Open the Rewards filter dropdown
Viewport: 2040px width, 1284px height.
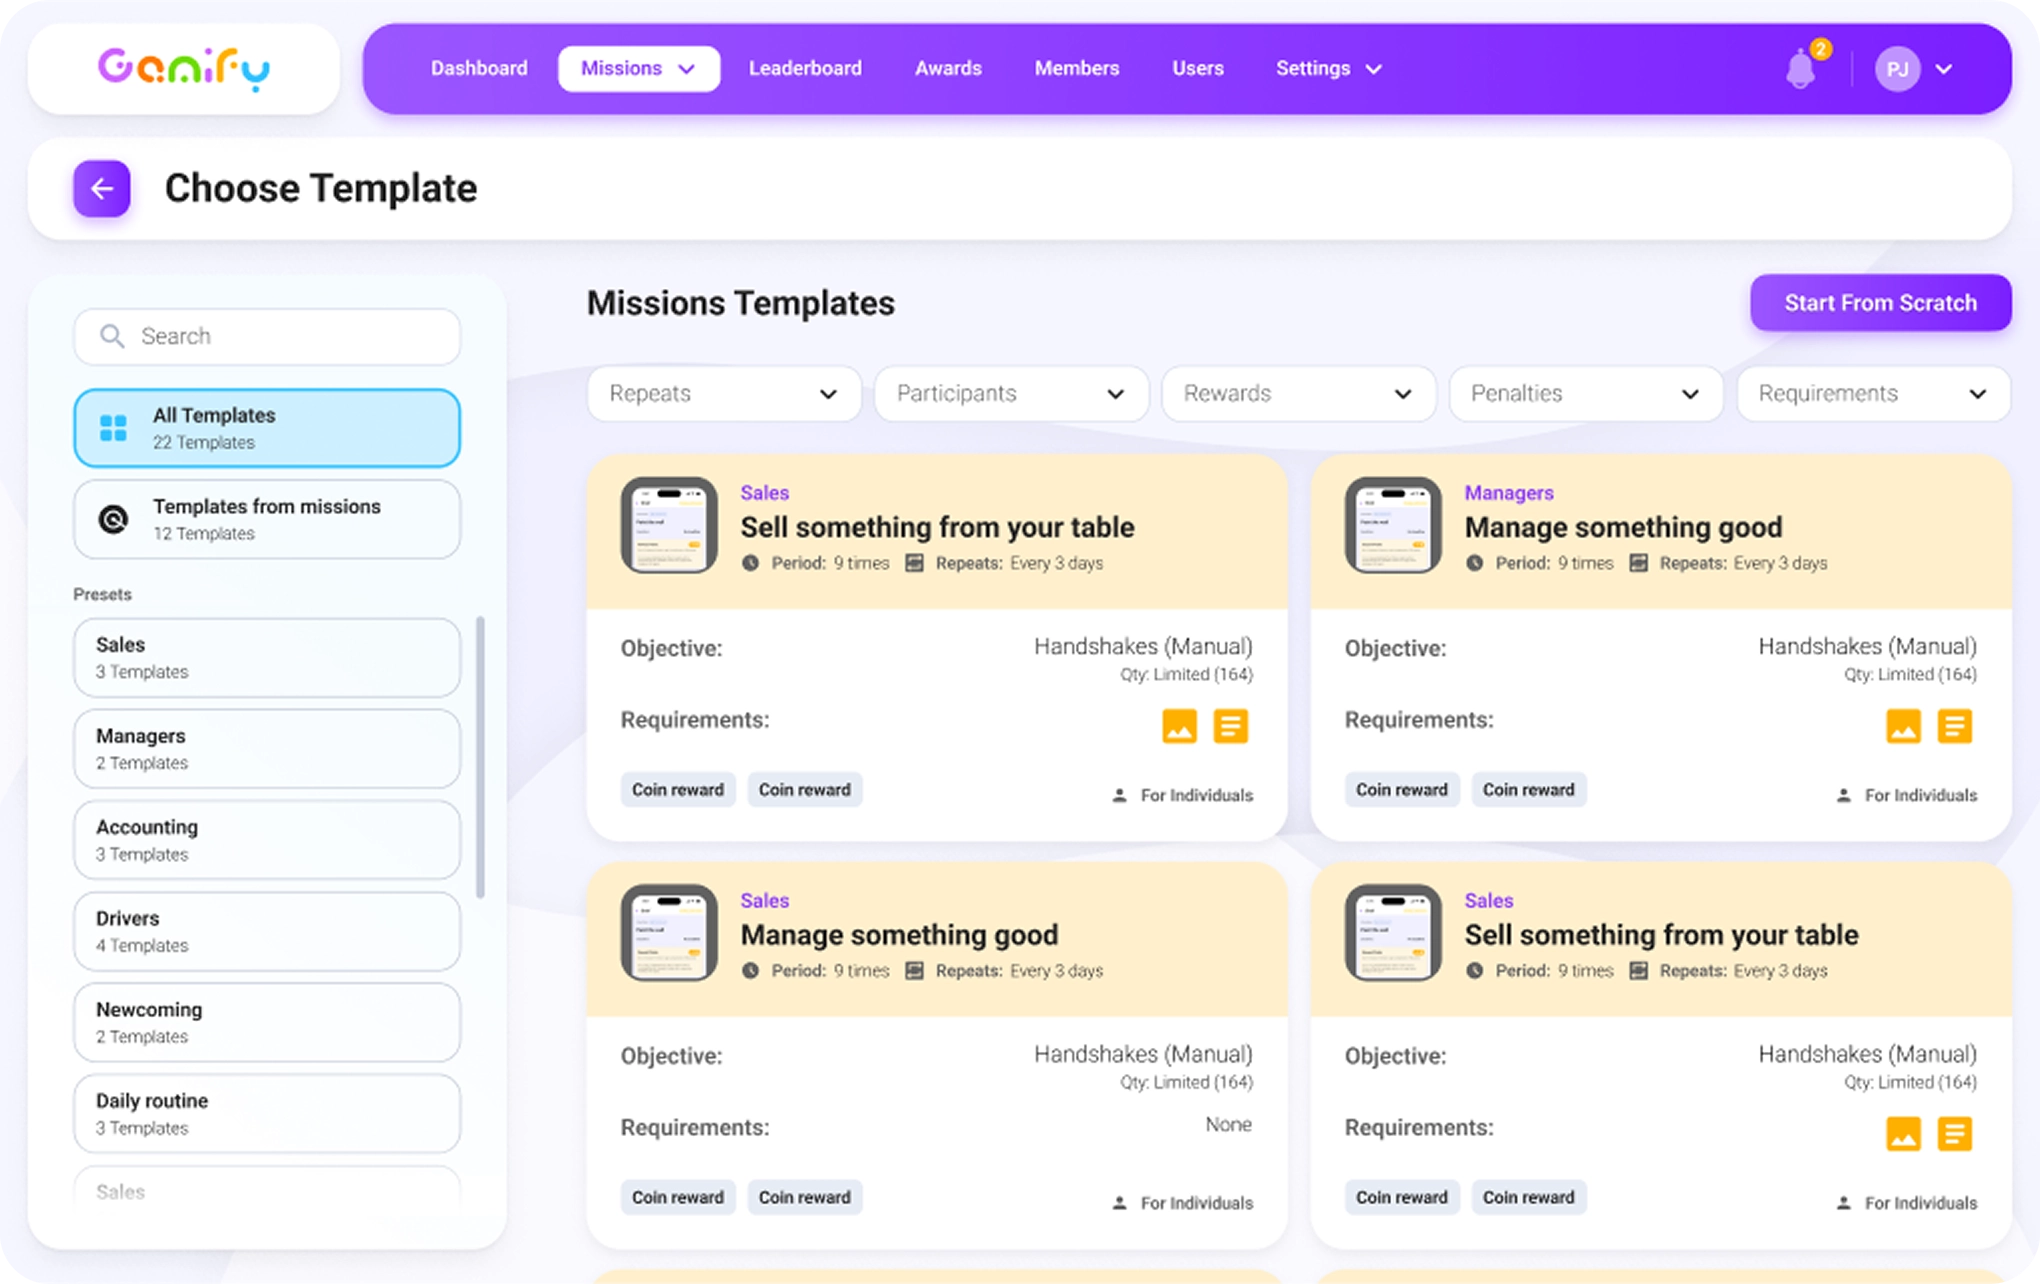[1298, 393]
